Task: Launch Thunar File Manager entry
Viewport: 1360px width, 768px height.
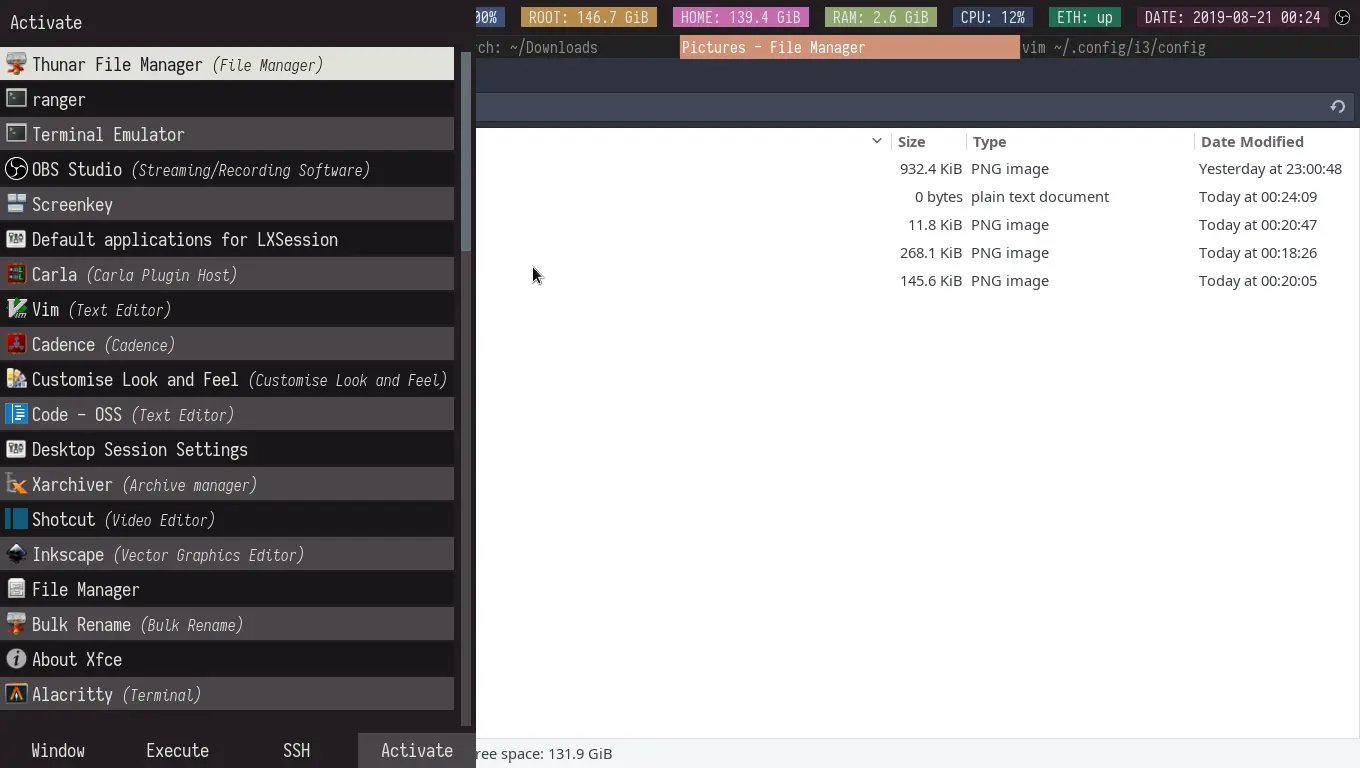Action: tap(227, 64)
